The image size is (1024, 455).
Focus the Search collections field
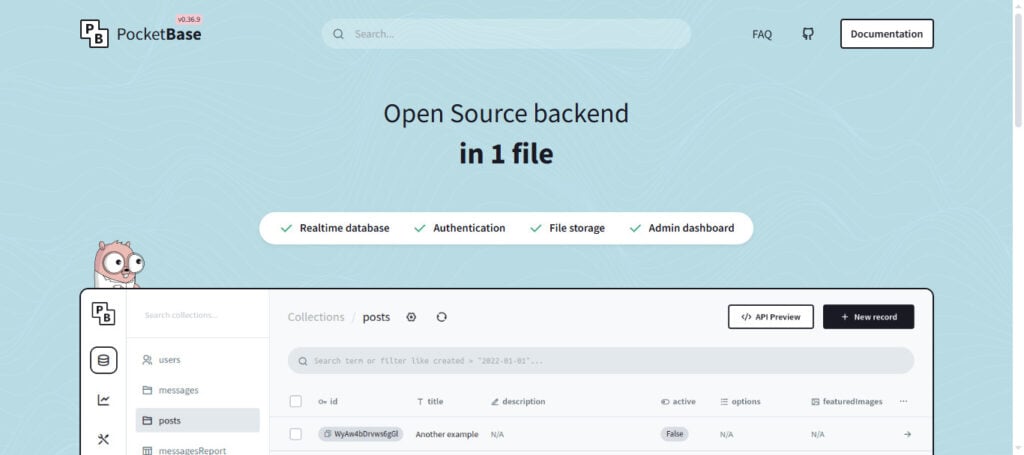click(x=197, y=315)
